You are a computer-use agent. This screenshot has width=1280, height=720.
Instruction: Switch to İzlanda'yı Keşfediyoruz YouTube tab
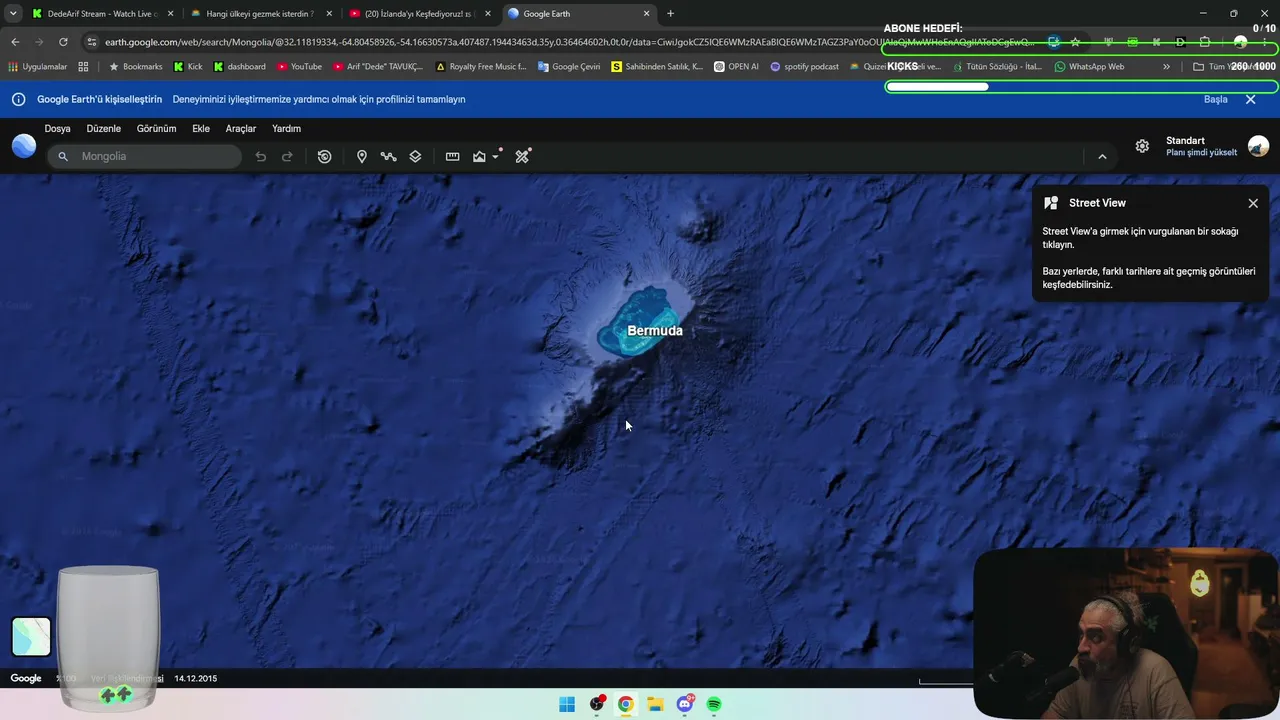pyautogui.click(x=420, y=14)
